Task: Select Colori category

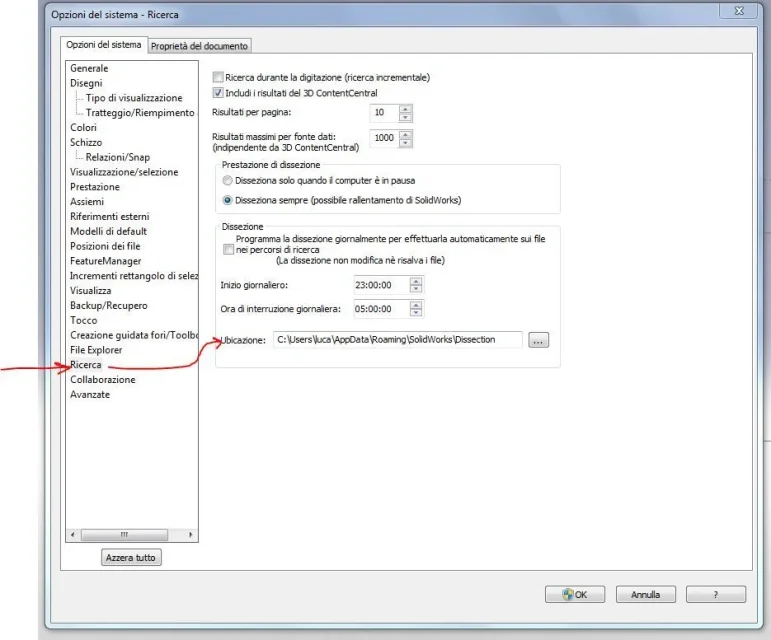Action: 83,127
